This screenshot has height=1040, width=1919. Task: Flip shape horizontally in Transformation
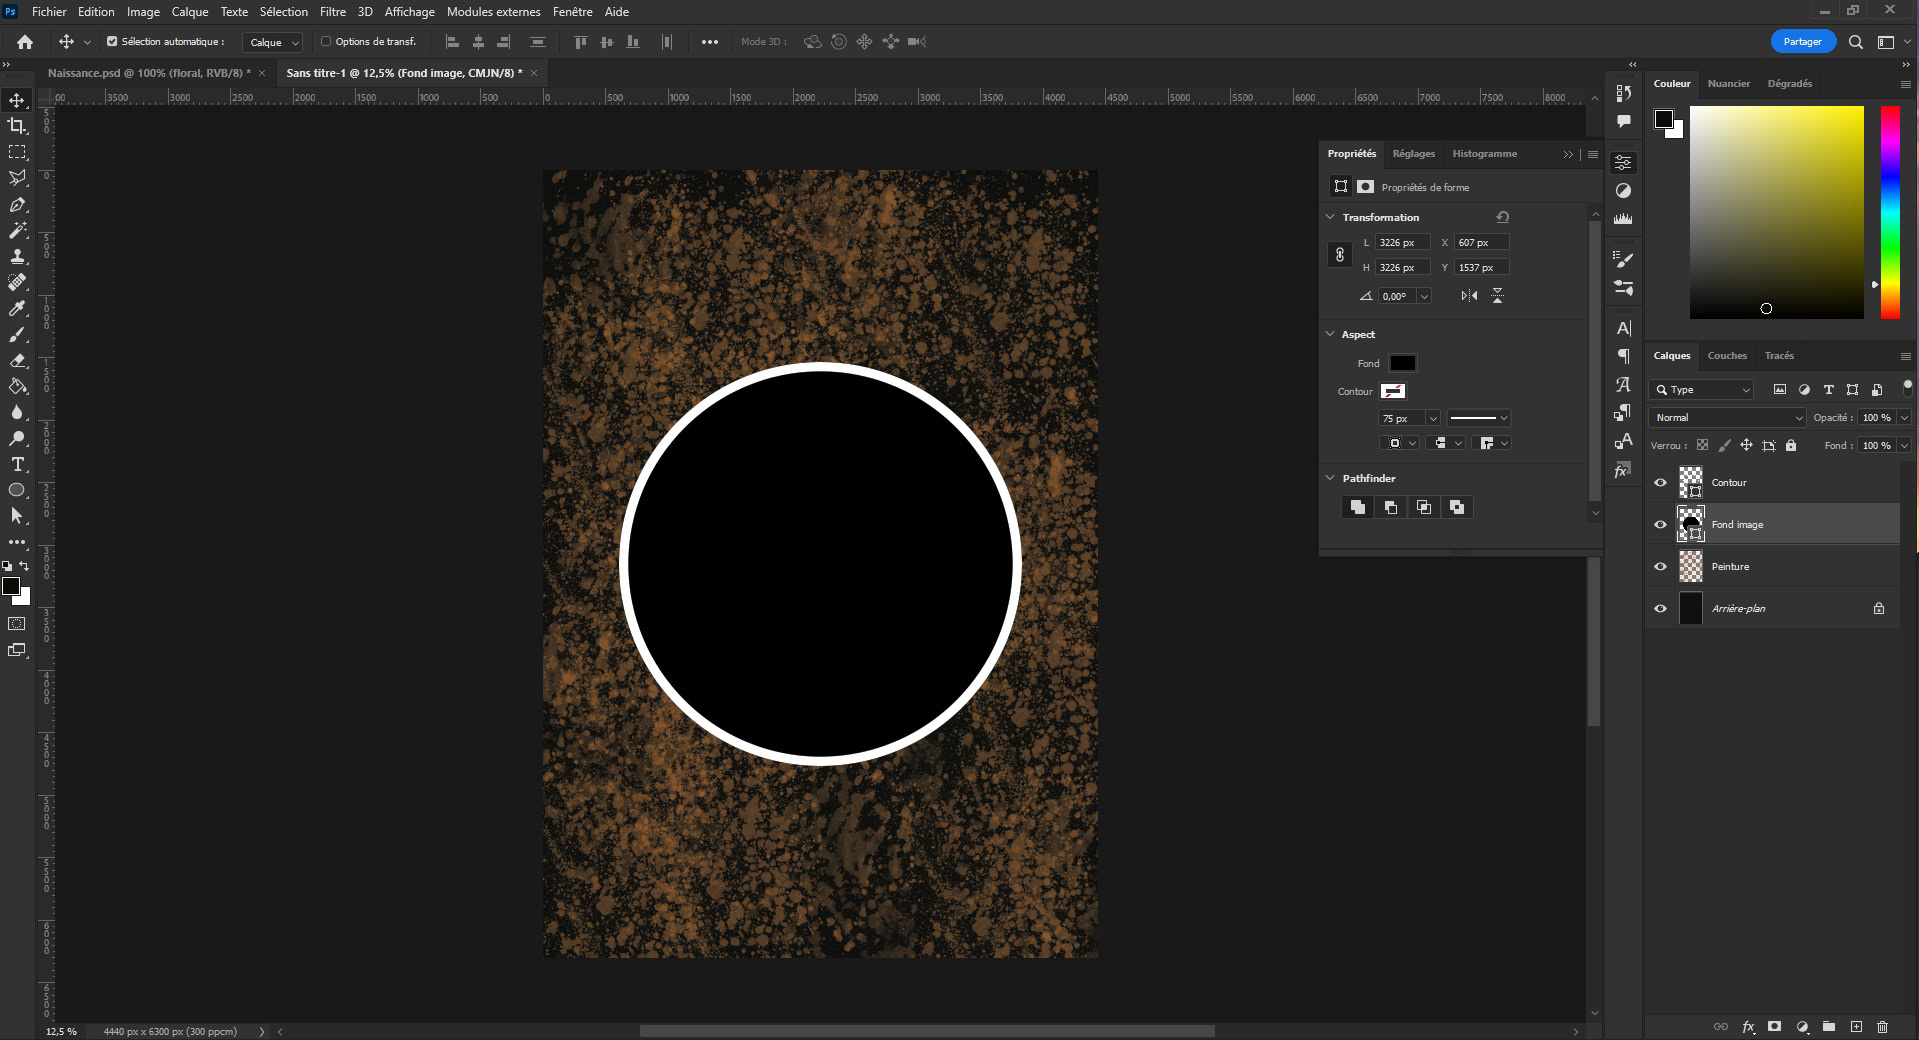[1469, 296]
